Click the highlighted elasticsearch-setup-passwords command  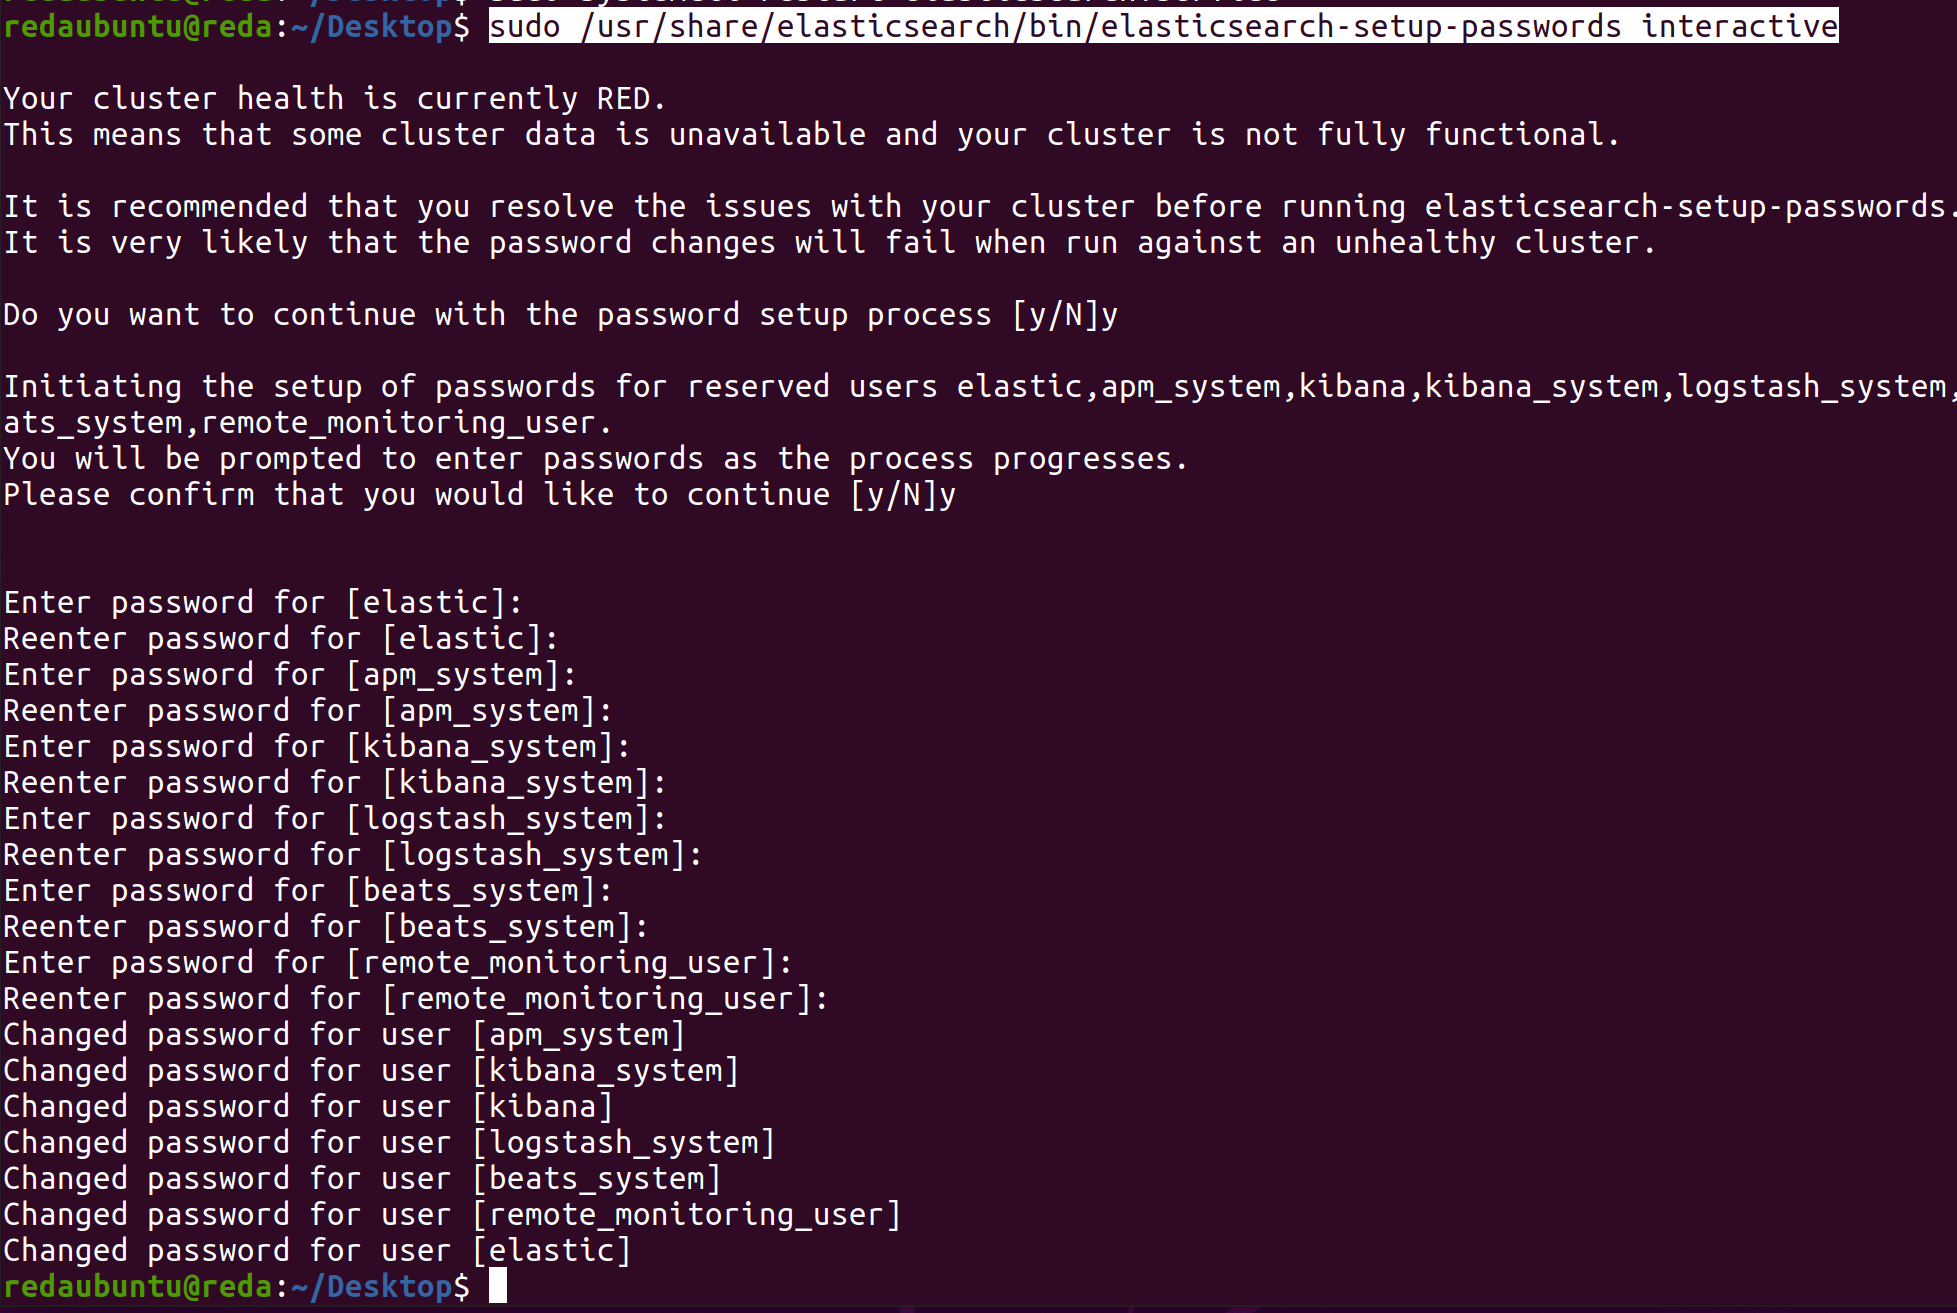point(1163,26)
